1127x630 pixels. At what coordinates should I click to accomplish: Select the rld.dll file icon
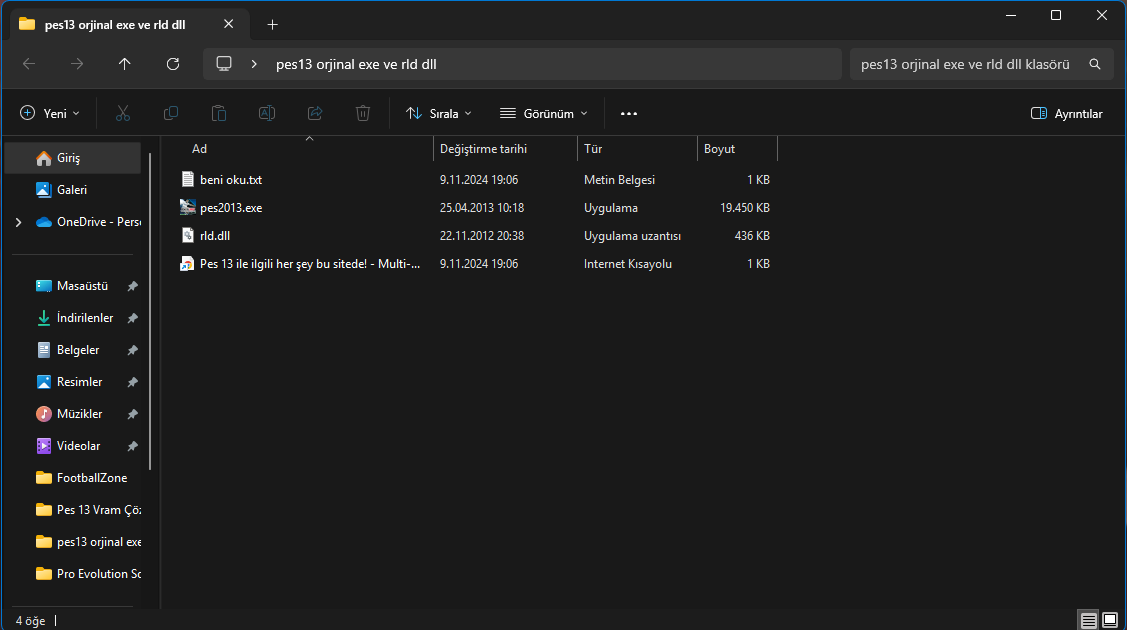click(x=188, y=236)
